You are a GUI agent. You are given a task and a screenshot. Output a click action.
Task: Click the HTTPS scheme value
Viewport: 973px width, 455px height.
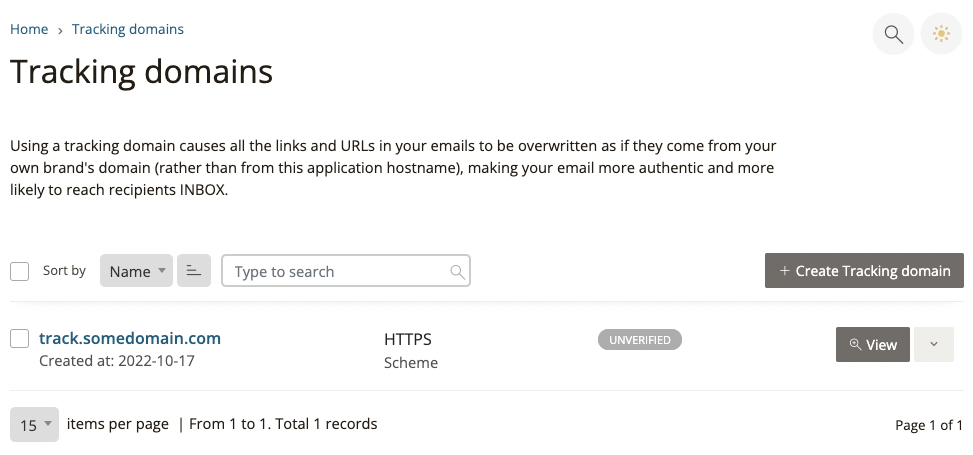tap(408, 339)
